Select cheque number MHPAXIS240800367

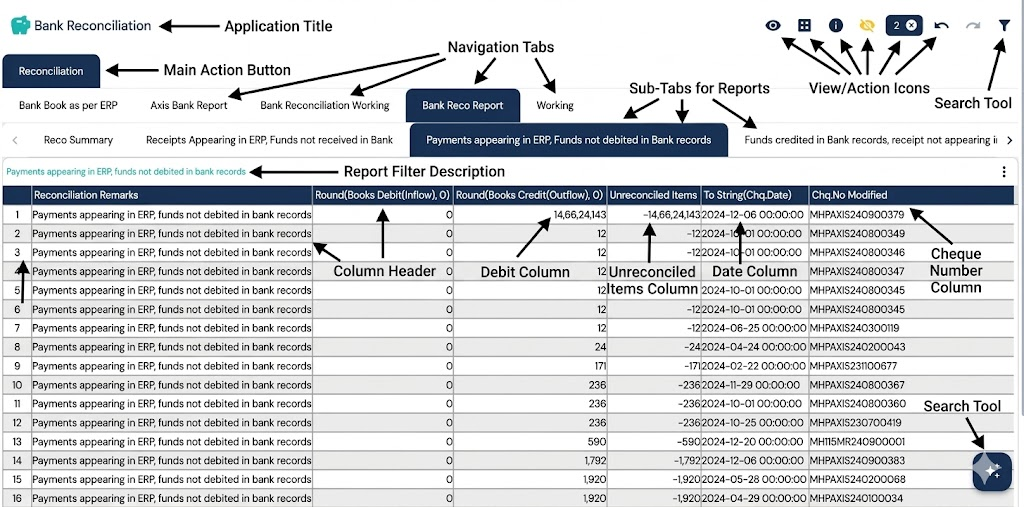coord(857,385)
